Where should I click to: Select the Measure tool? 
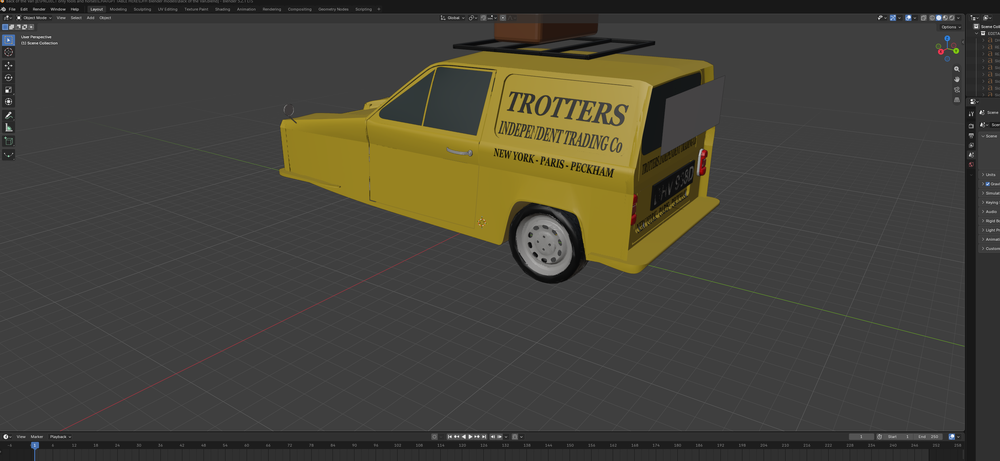click(x=8, y=128)
